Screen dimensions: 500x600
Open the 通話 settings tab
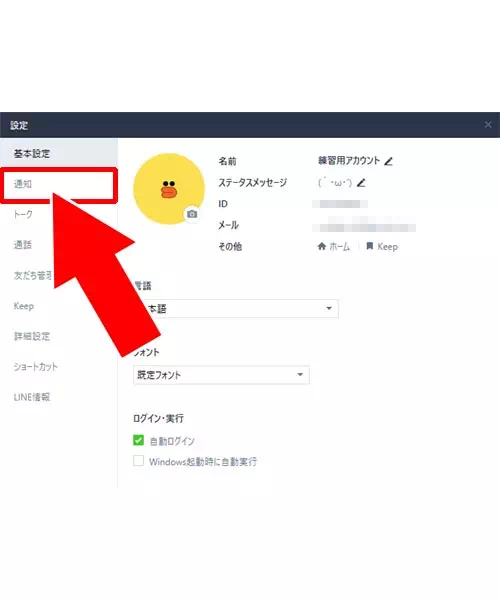click(x=23, y=245)
